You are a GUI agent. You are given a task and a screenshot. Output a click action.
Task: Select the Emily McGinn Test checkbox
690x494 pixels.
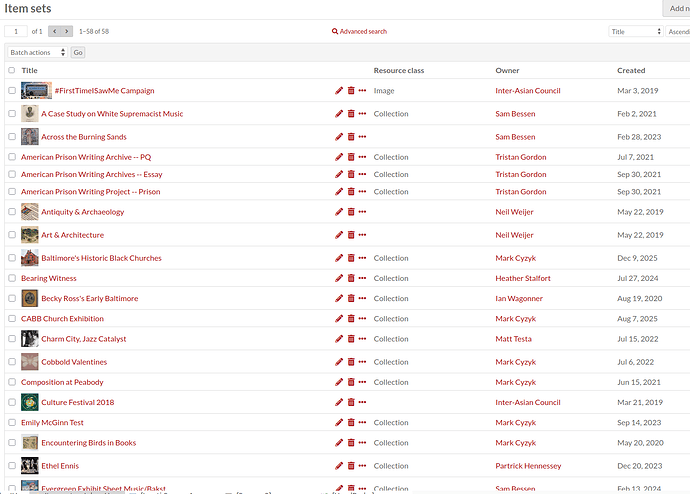(x=12, y=423)
